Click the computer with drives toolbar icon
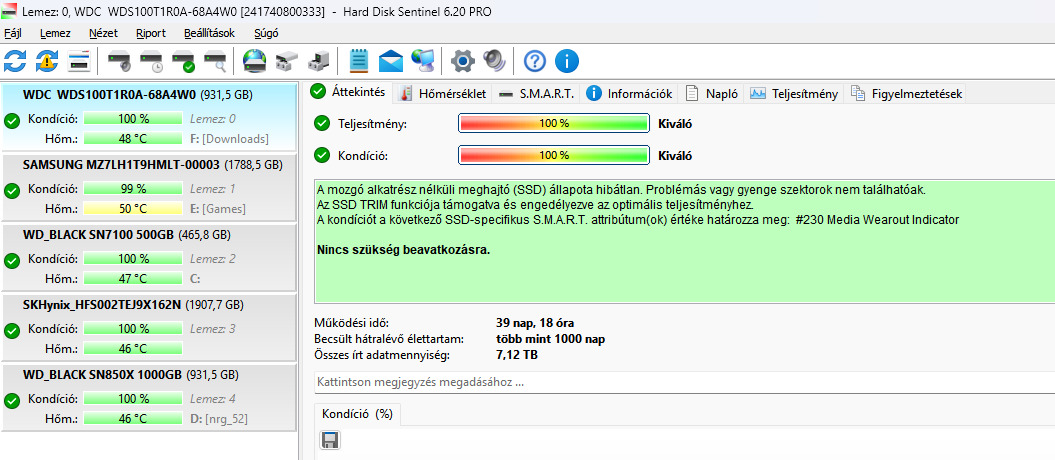The height and width of the screenshot is (460, 1055). pos(318,61)
